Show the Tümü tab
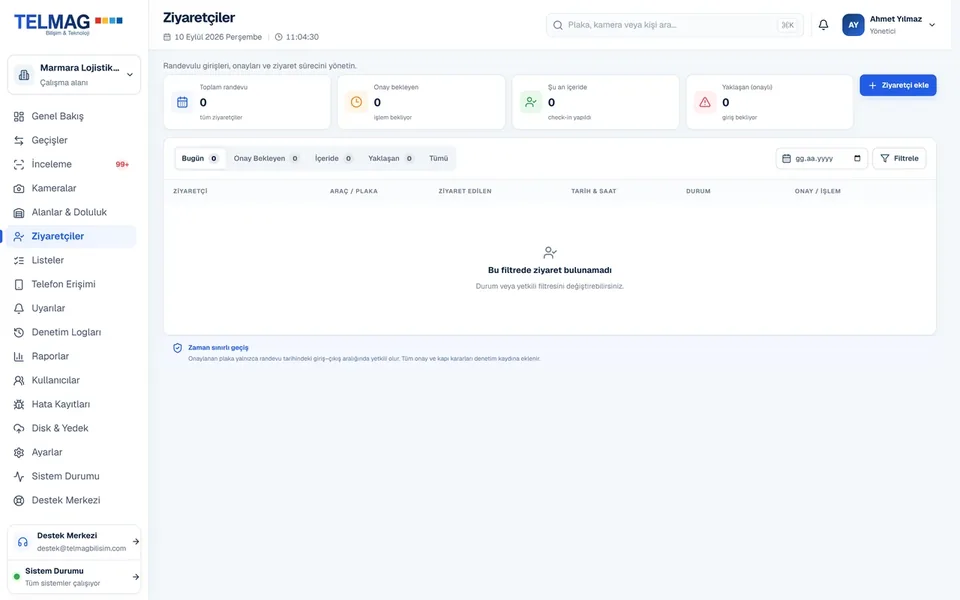Viewport: 960px width, 600px height. coord(438,159)
